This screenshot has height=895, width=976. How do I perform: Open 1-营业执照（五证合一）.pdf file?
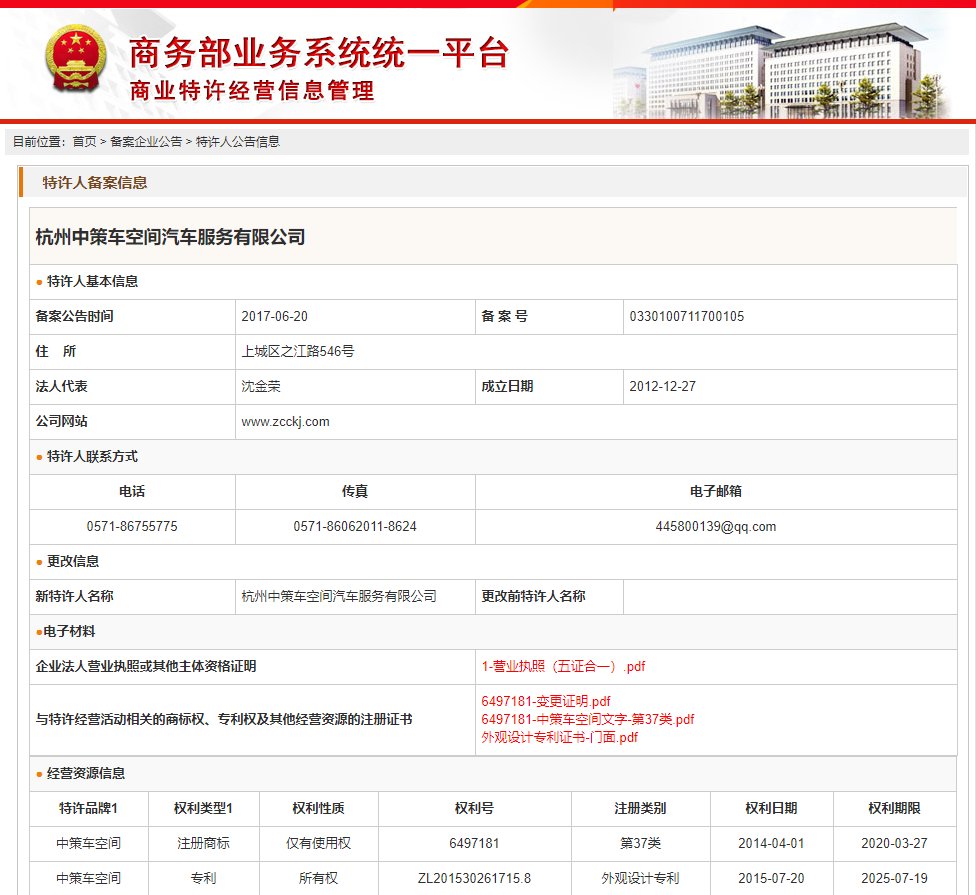click(x=563, y=667)
